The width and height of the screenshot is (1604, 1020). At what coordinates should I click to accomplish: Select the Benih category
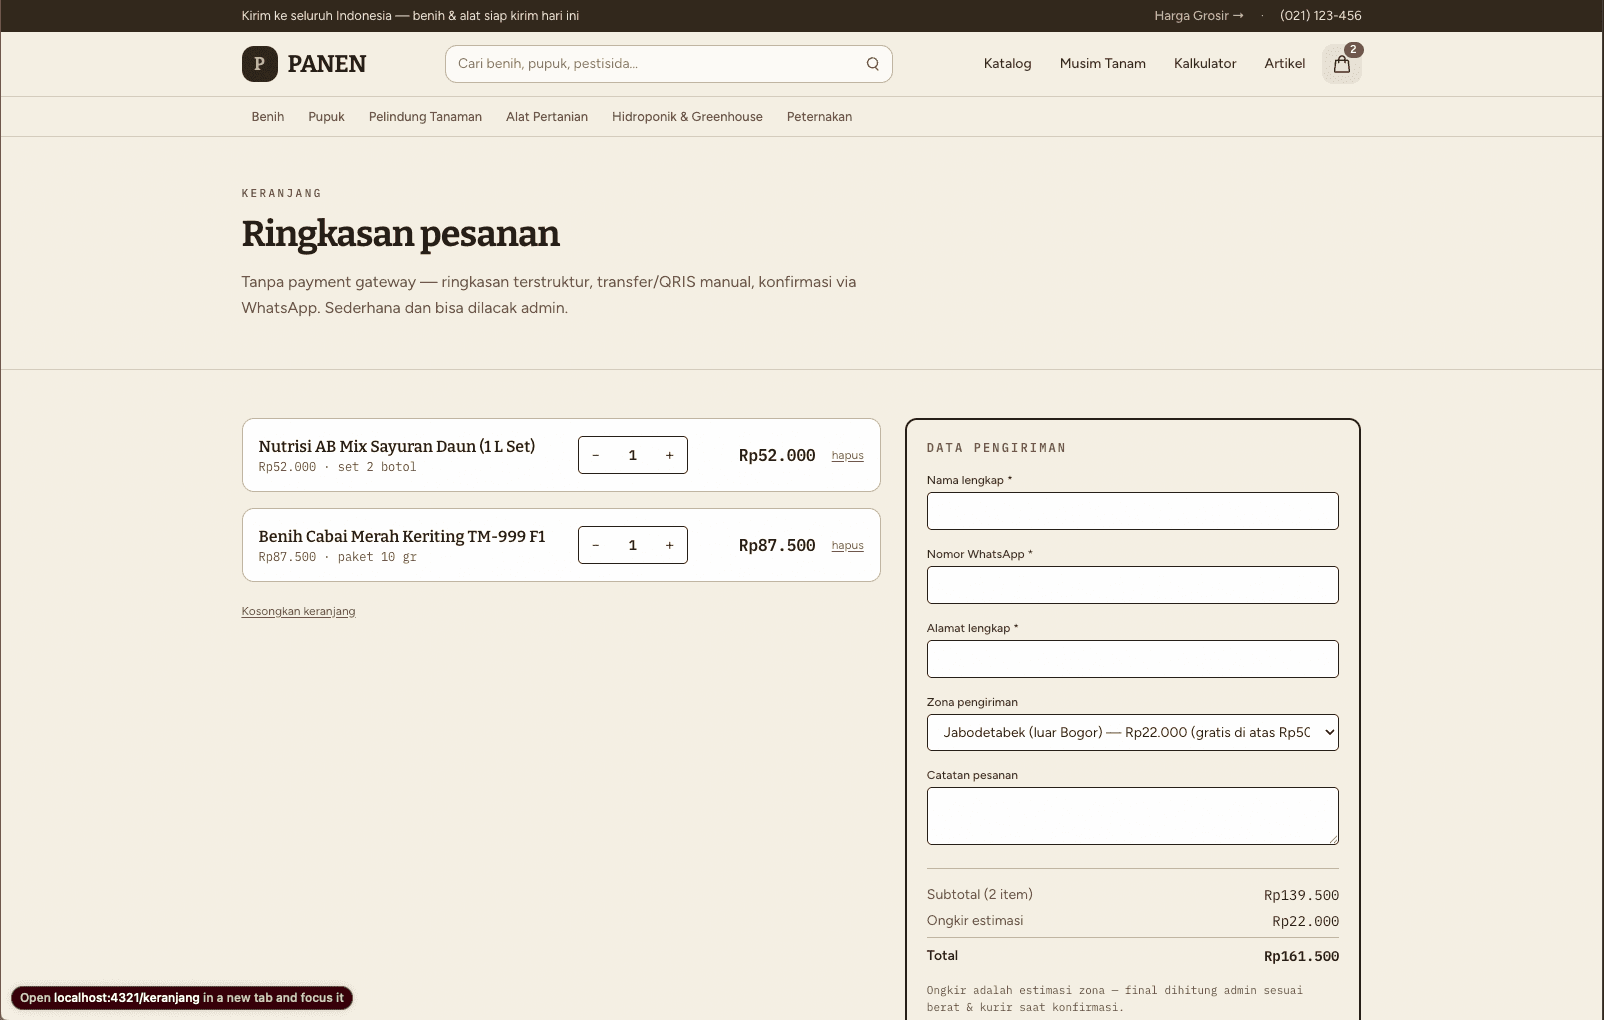pyautogui.click(x=268, y=117)
